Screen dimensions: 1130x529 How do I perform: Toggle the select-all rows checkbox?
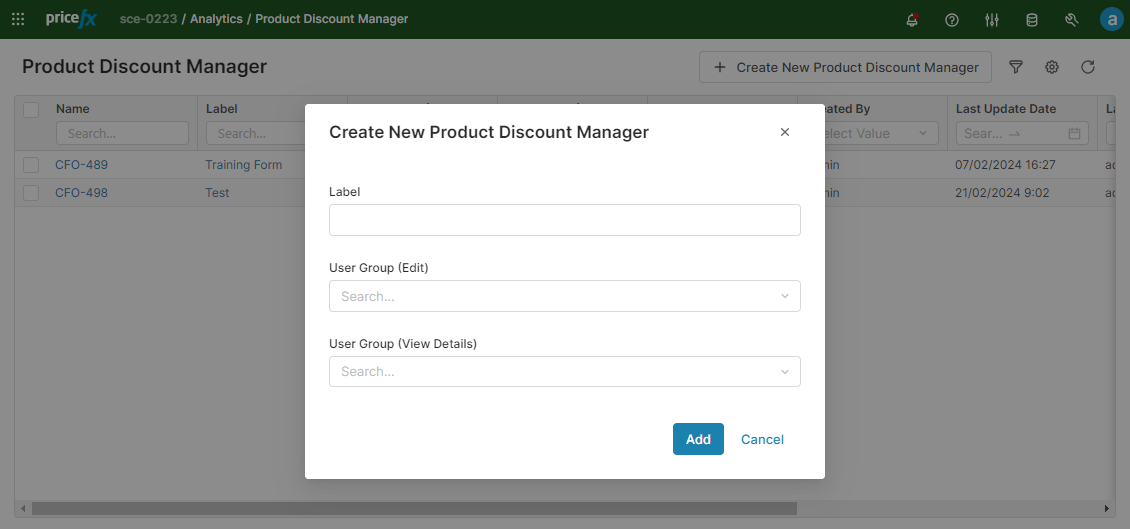(31, 110)
